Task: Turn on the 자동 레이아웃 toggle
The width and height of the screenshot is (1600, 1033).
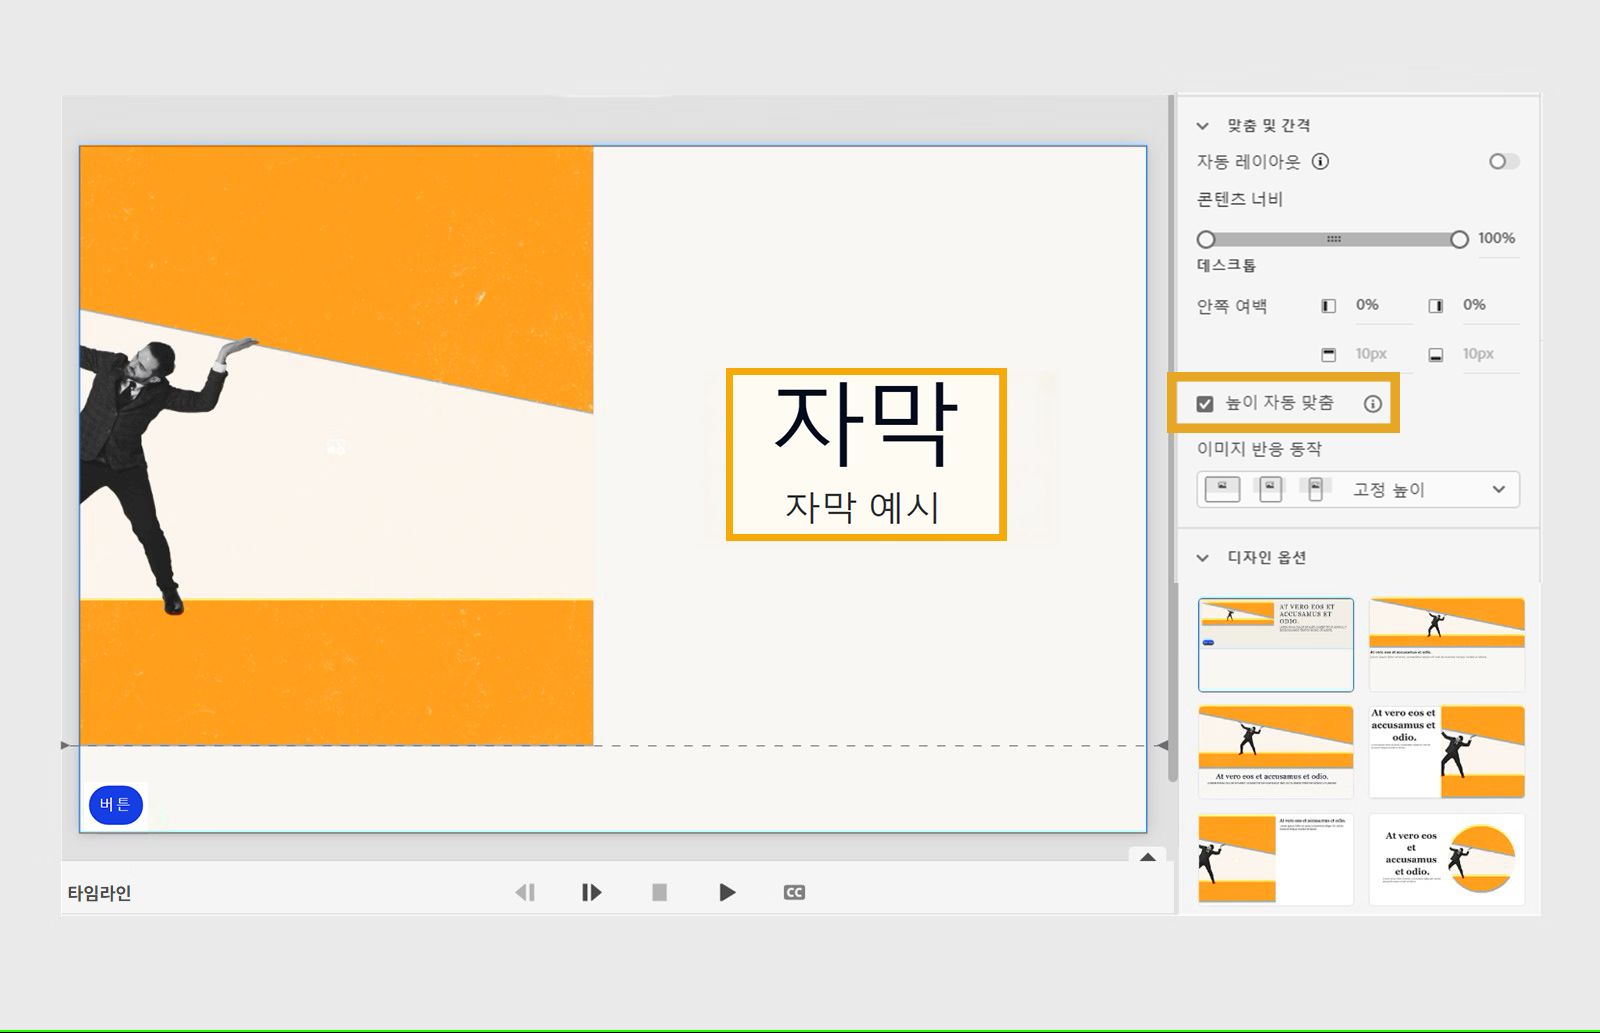Action: tap(1502, 161)
